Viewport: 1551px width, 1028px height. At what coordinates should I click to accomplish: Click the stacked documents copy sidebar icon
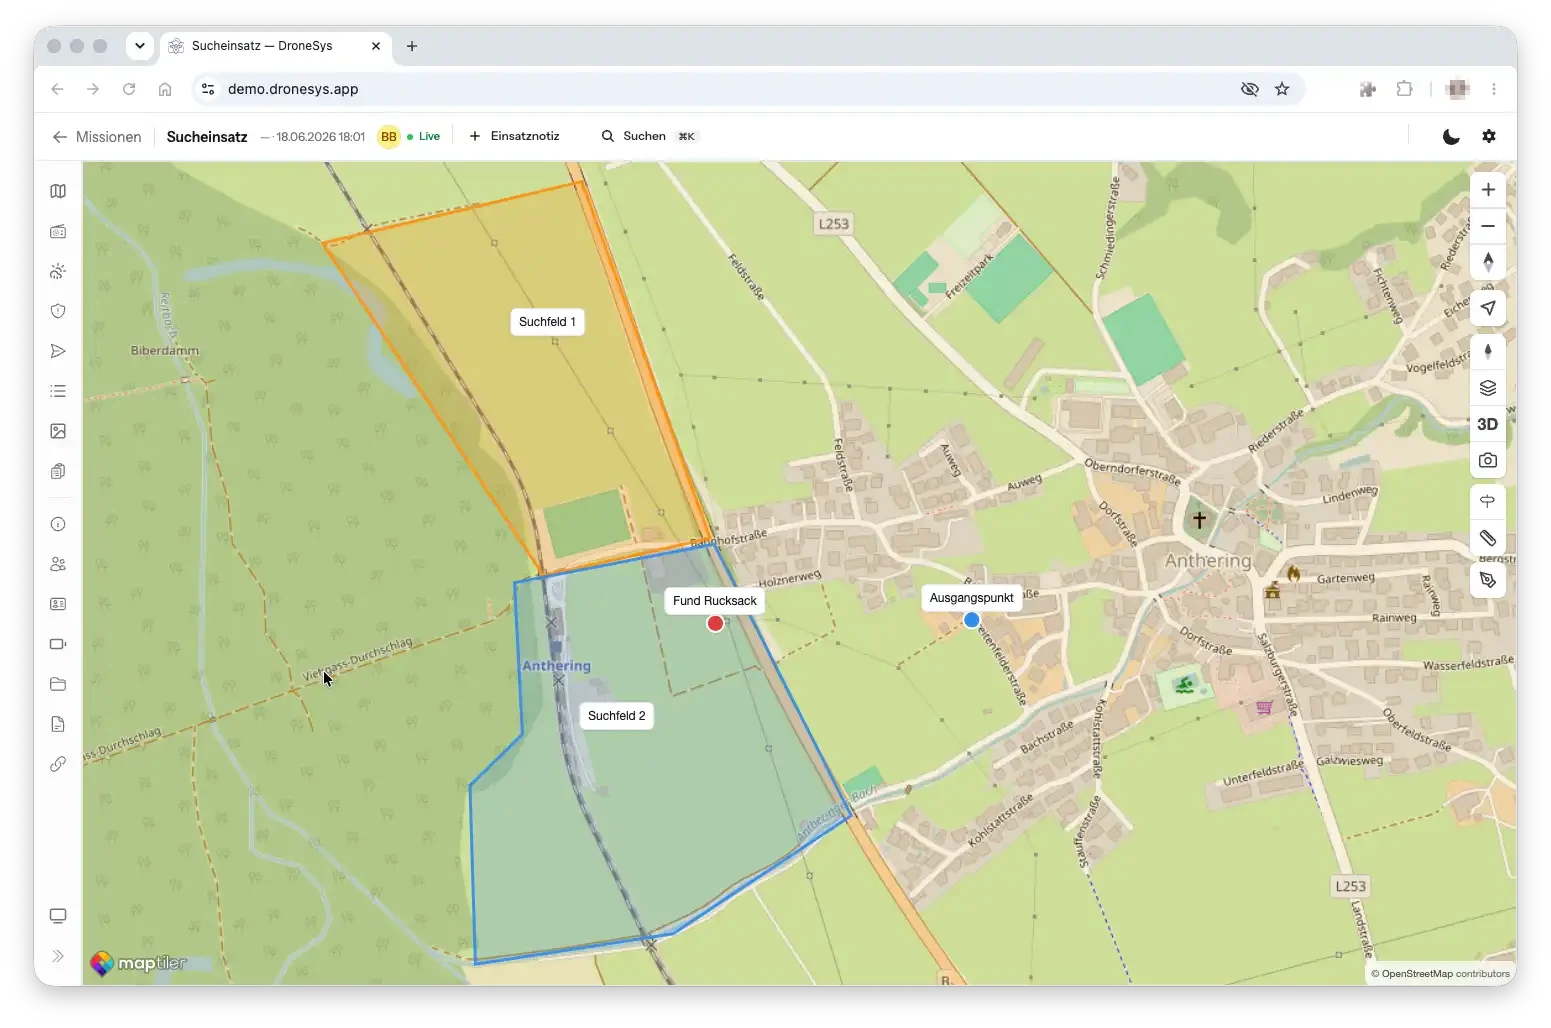58,471
